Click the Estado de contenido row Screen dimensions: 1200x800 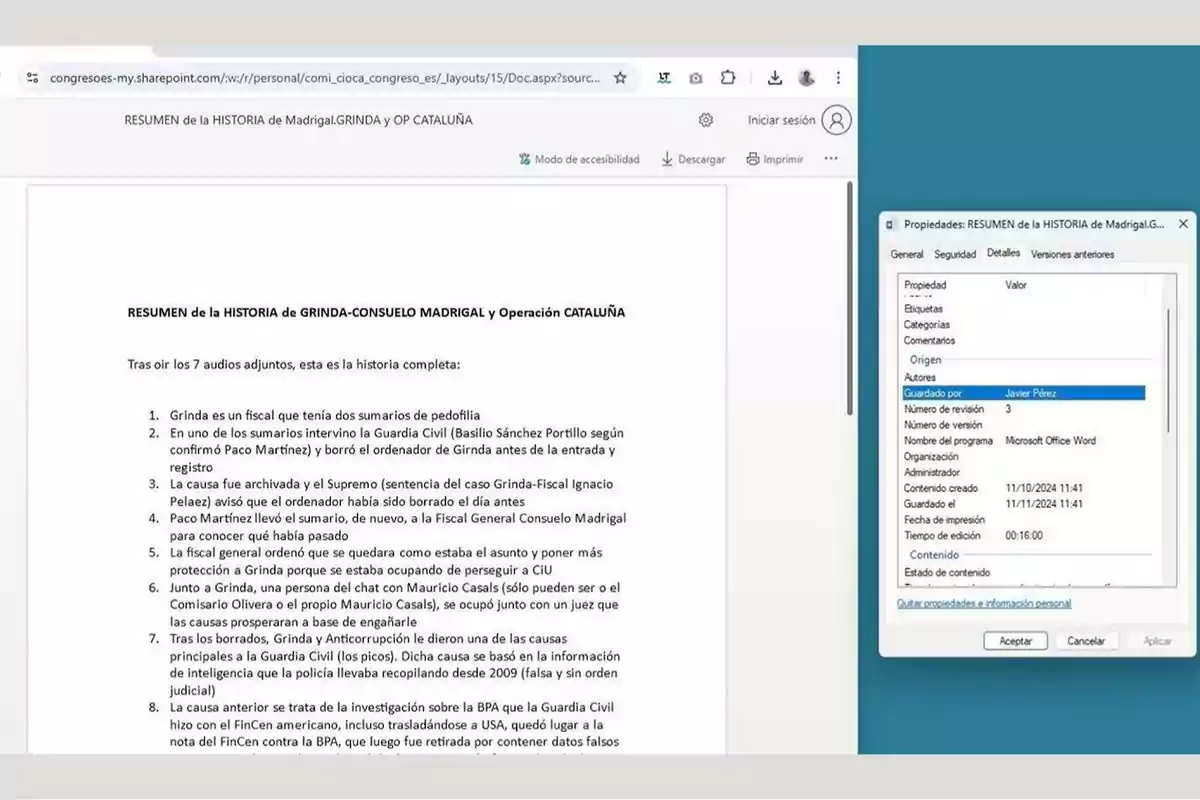tap(1023, 573)
